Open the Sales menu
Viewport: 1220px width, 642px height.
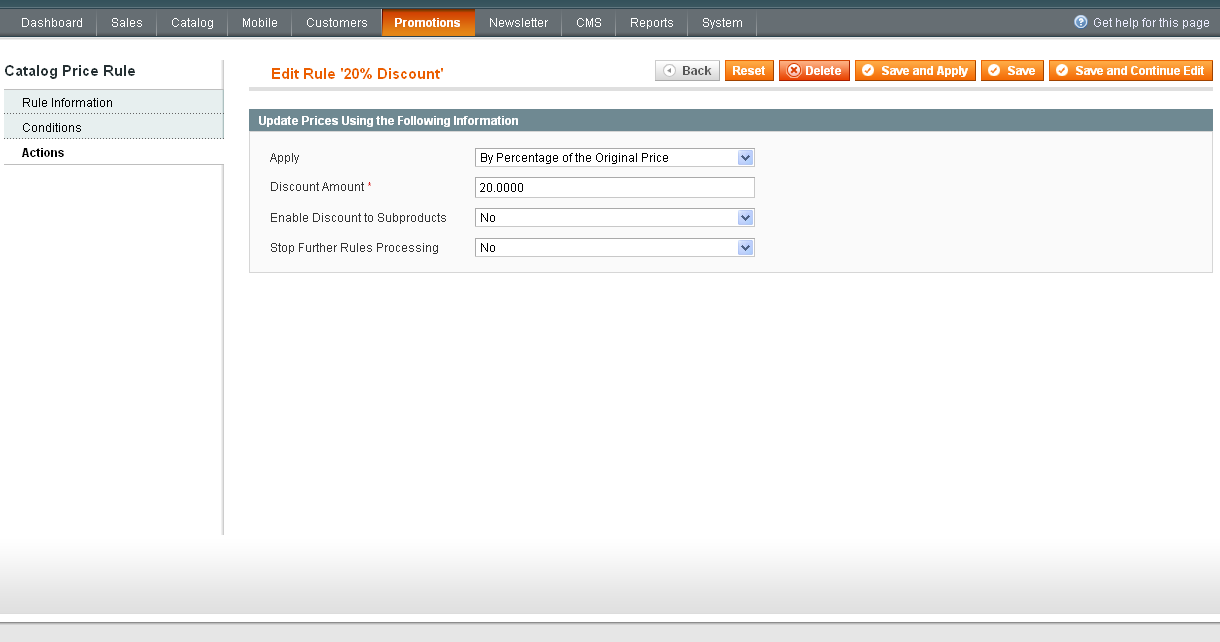click(127, 23)
